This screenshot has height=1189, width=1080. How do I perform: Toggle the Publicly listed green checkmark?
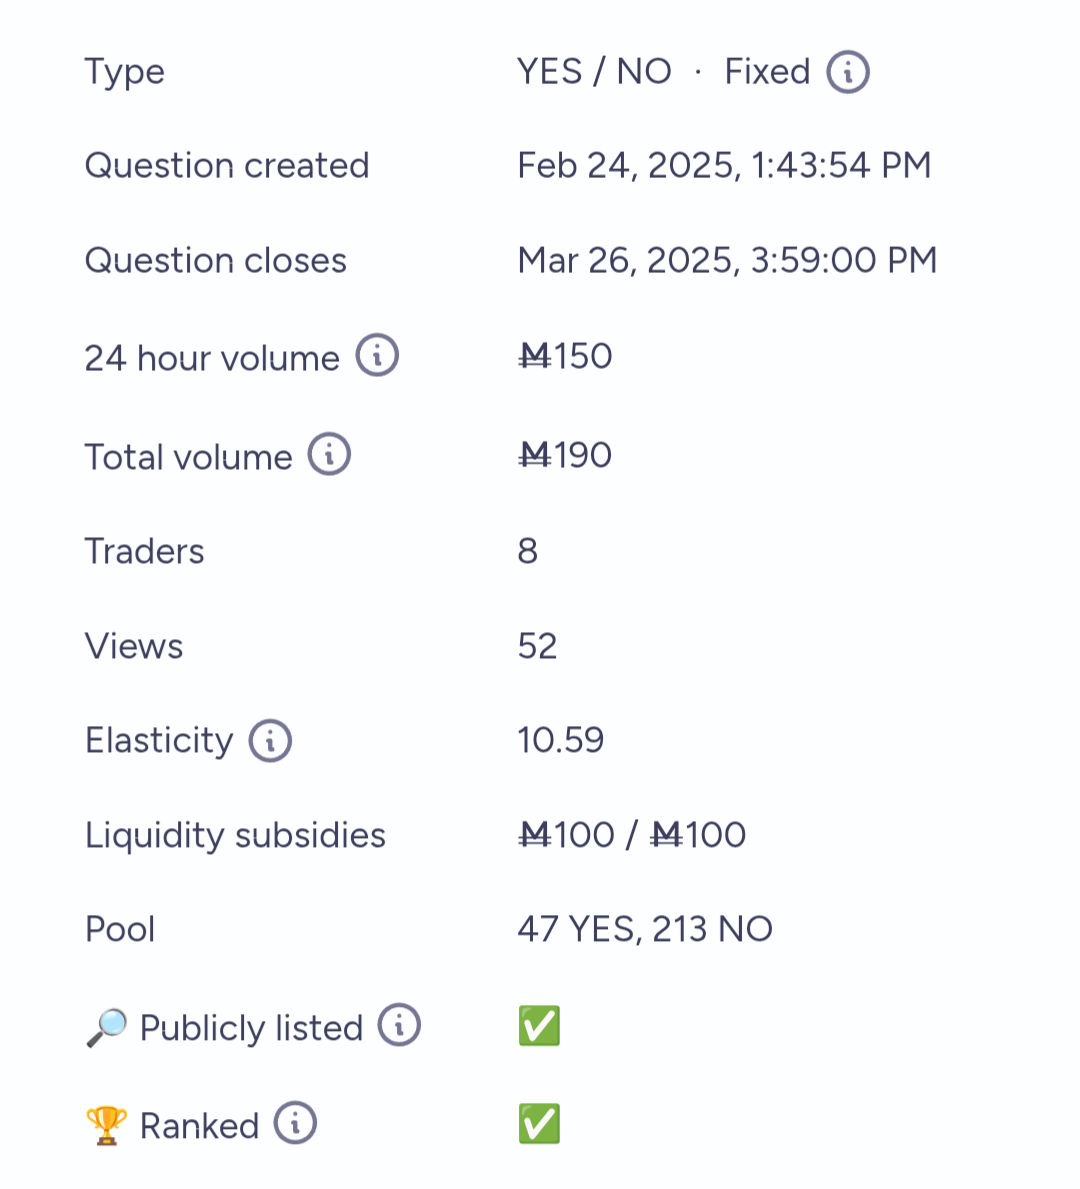(x=539, y=1026)
